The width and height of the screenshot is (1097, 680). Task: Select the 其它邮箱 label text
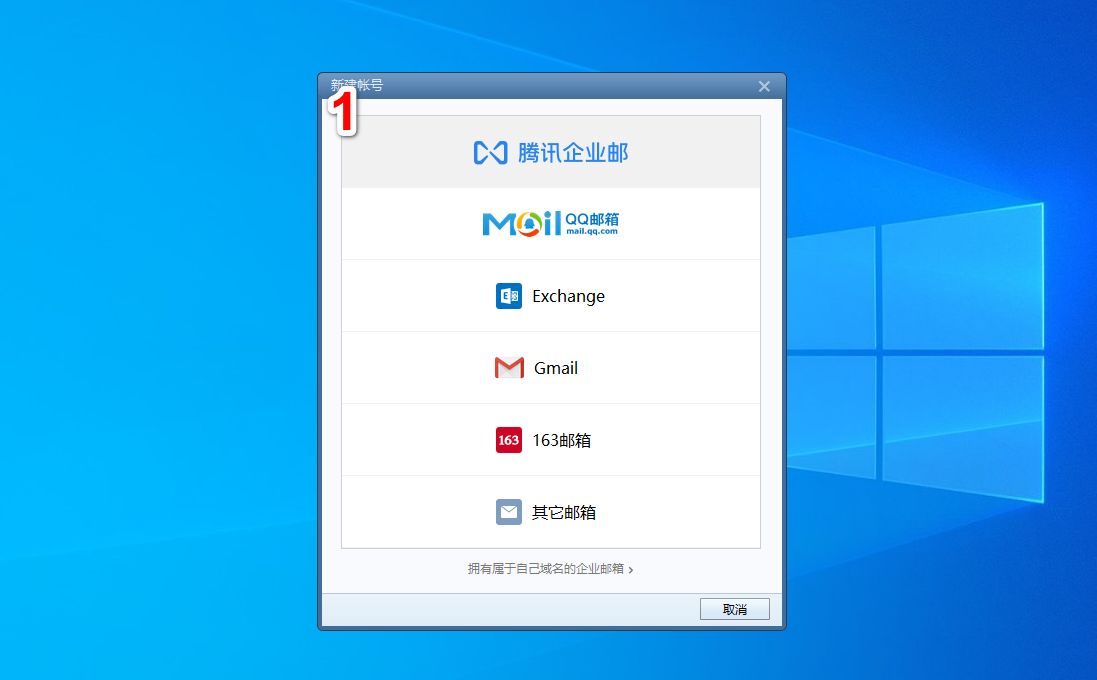pos(563,512)
